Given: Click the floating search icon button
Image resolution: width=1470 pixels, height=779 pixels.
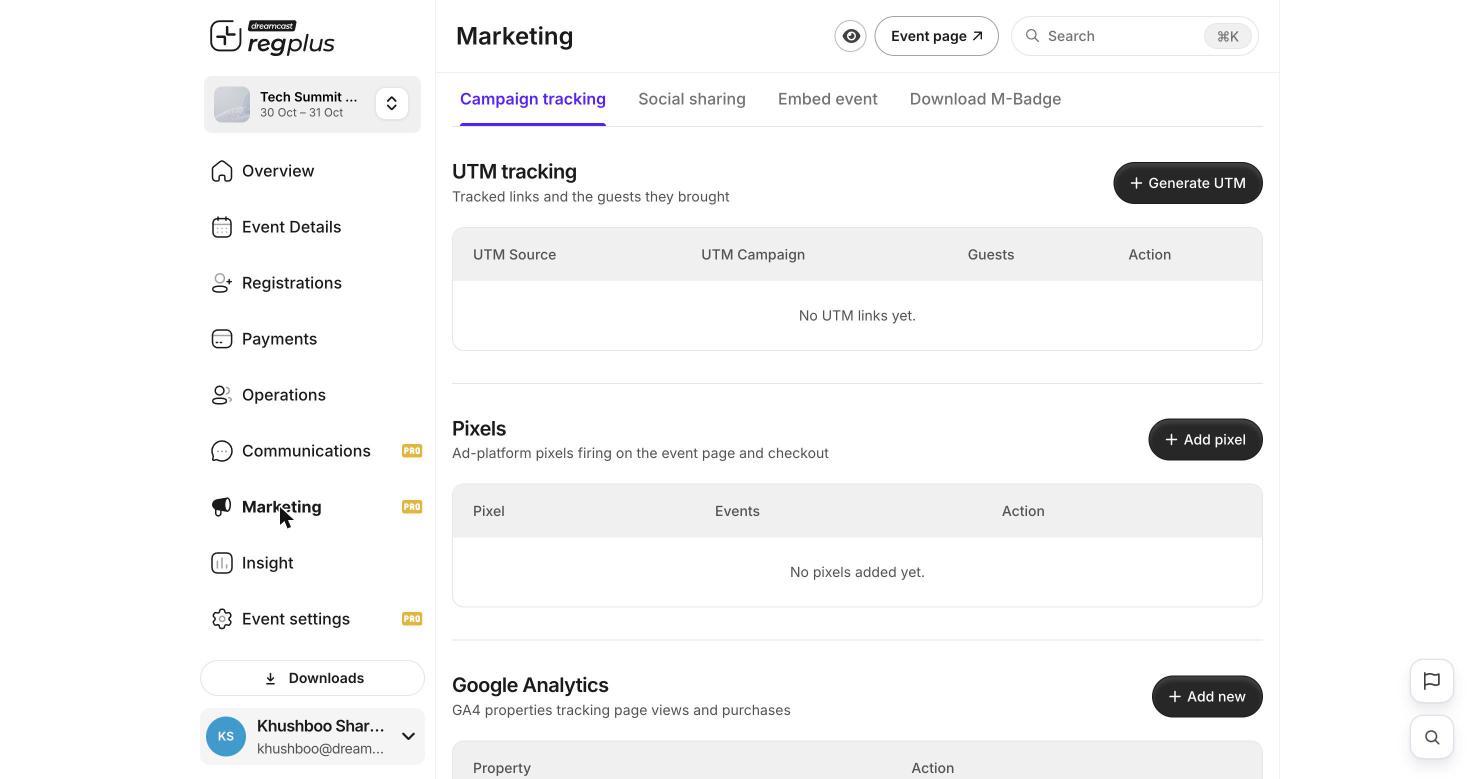Looking at the screenshot, I should (1432, 737).
